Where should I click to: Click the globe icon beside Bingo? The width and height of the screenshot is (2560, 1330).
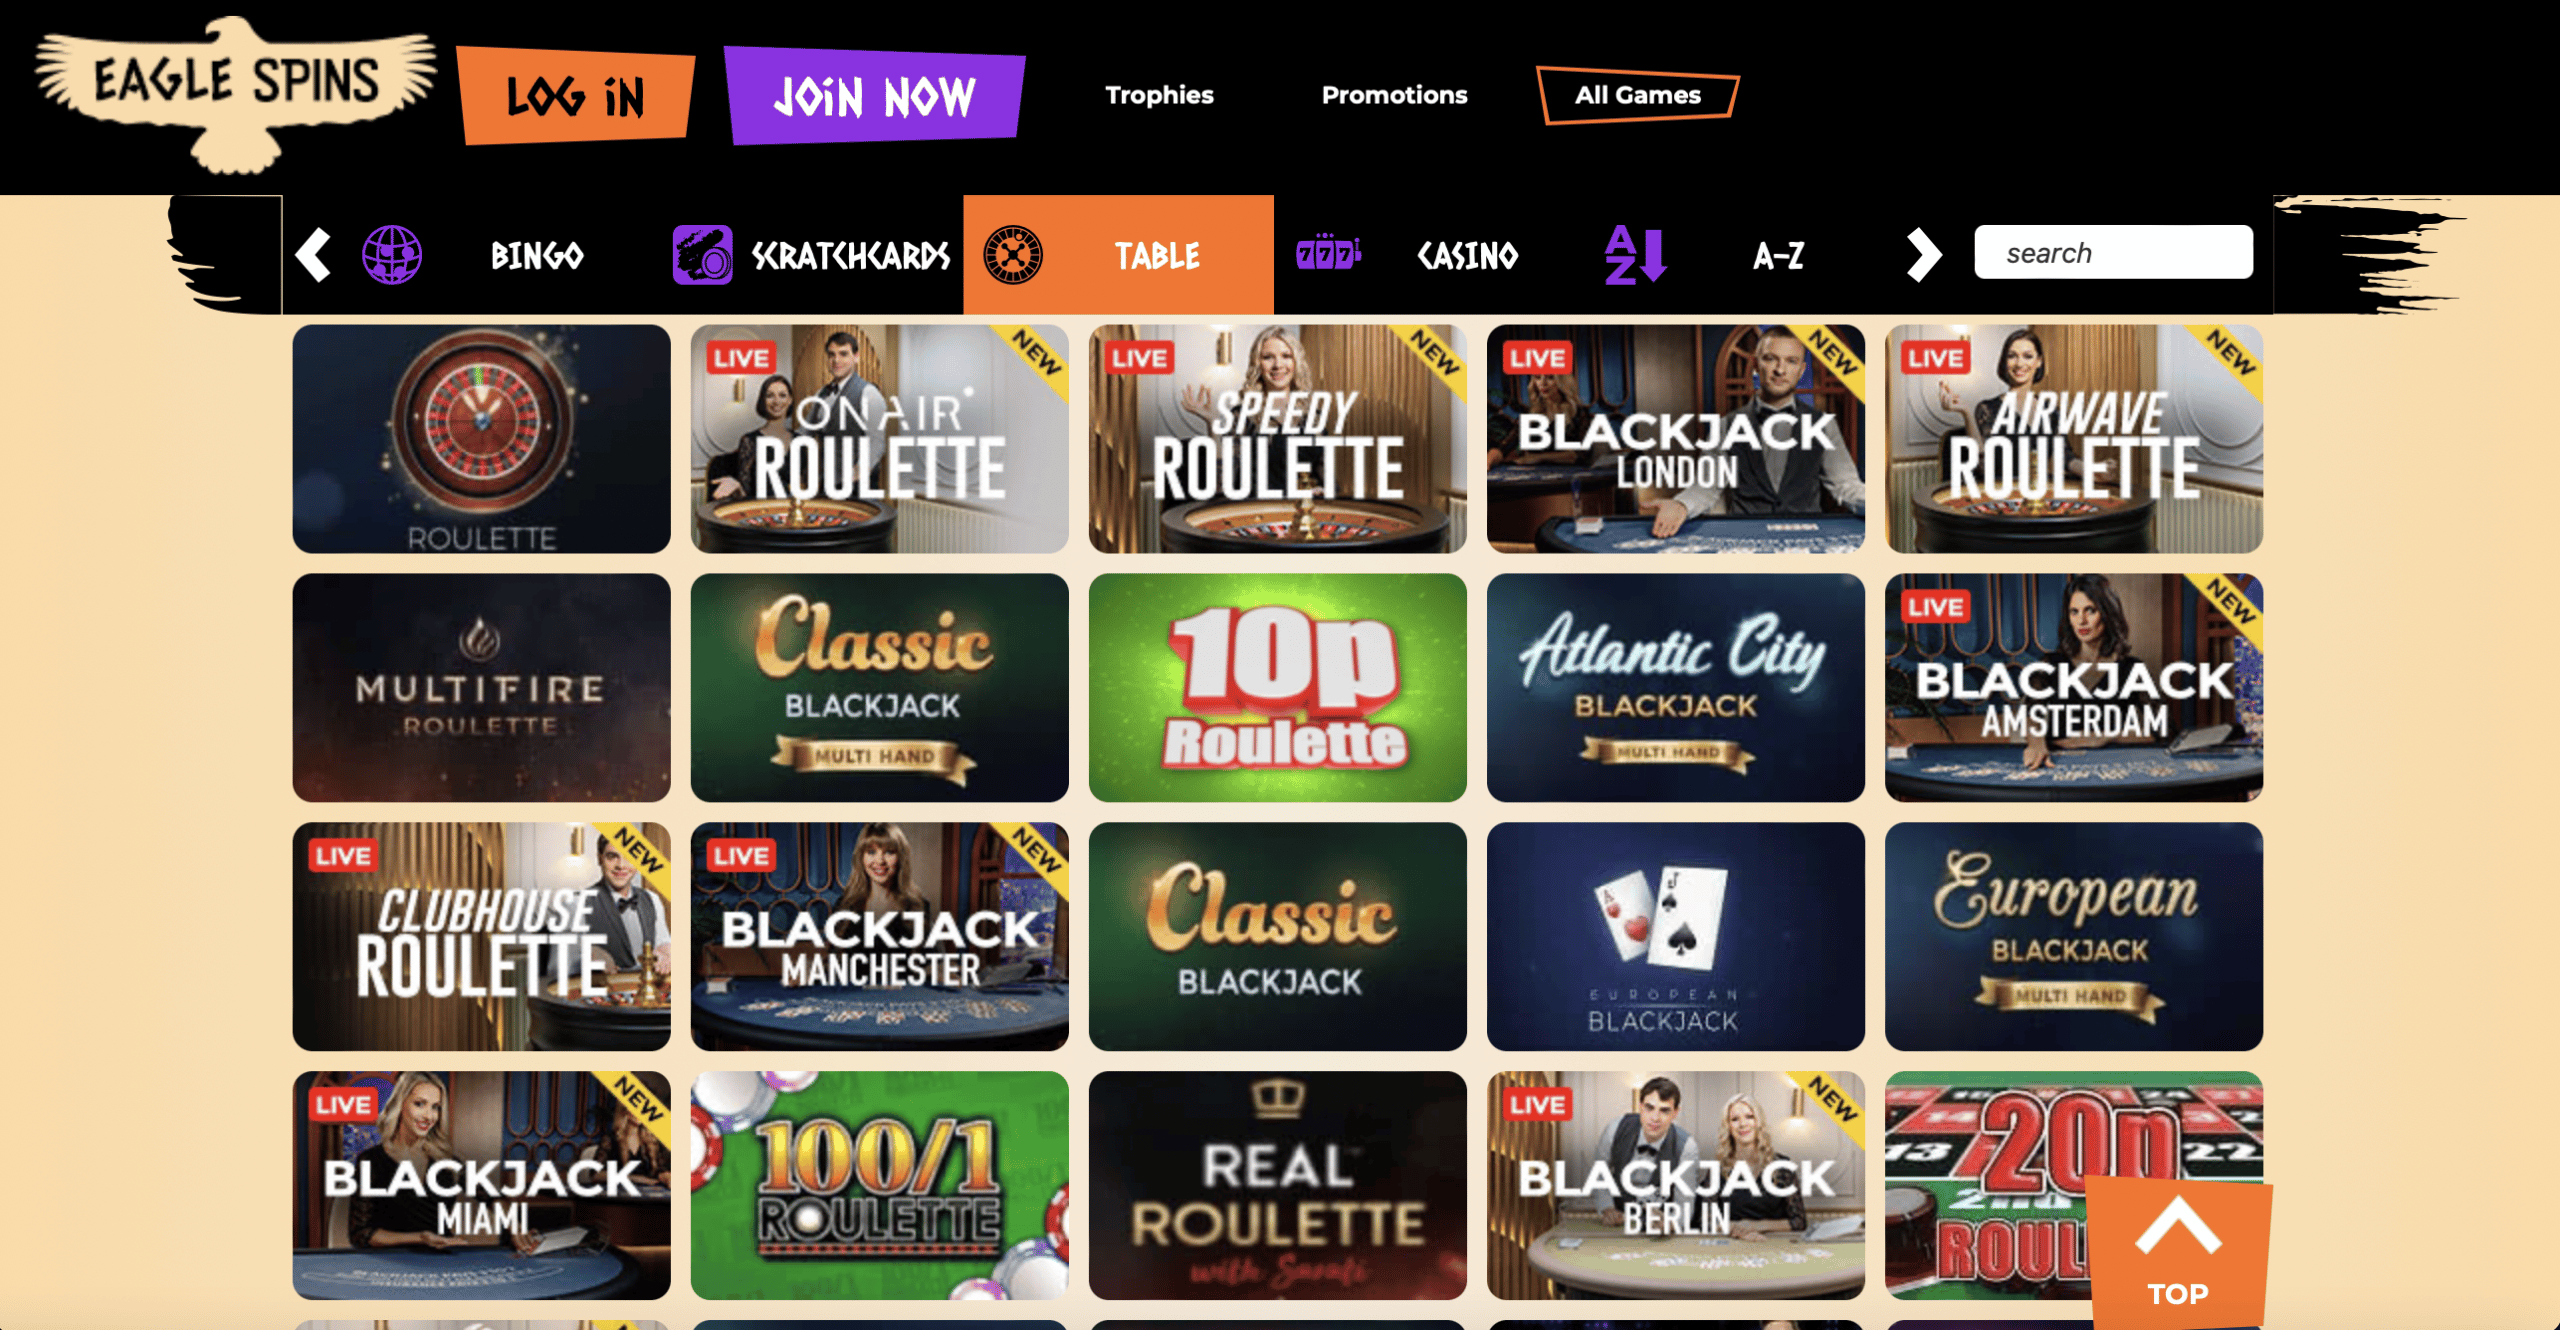(x=391, y=255)
